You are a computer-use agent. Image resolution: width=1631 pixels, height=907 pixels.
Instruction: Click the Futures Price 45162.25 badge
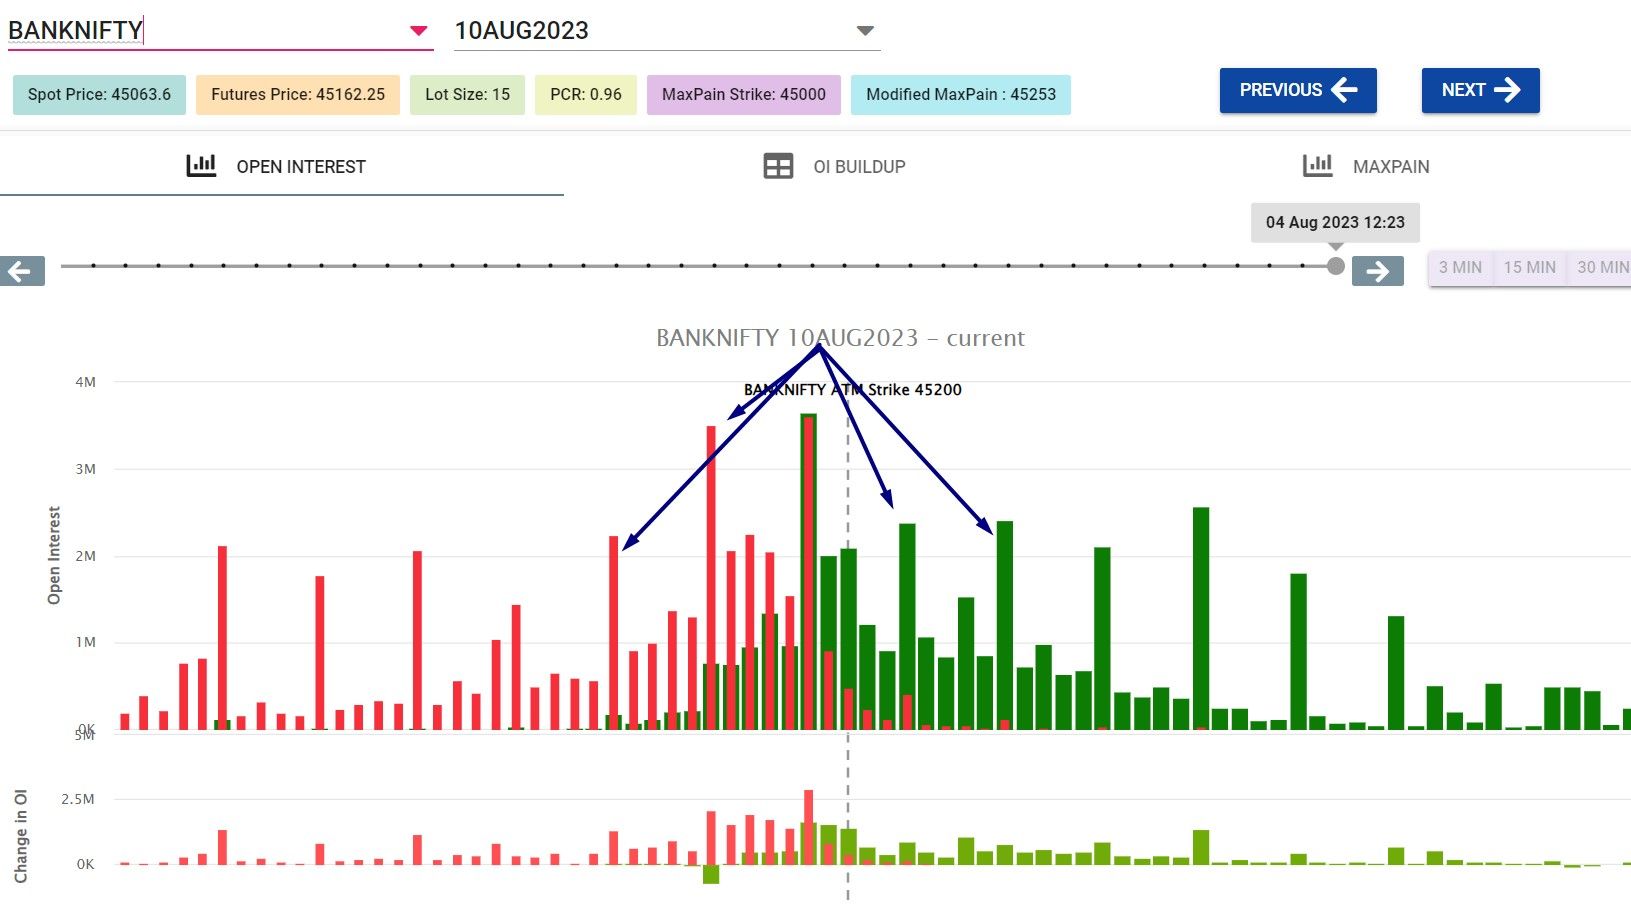(x=298, y=95)
